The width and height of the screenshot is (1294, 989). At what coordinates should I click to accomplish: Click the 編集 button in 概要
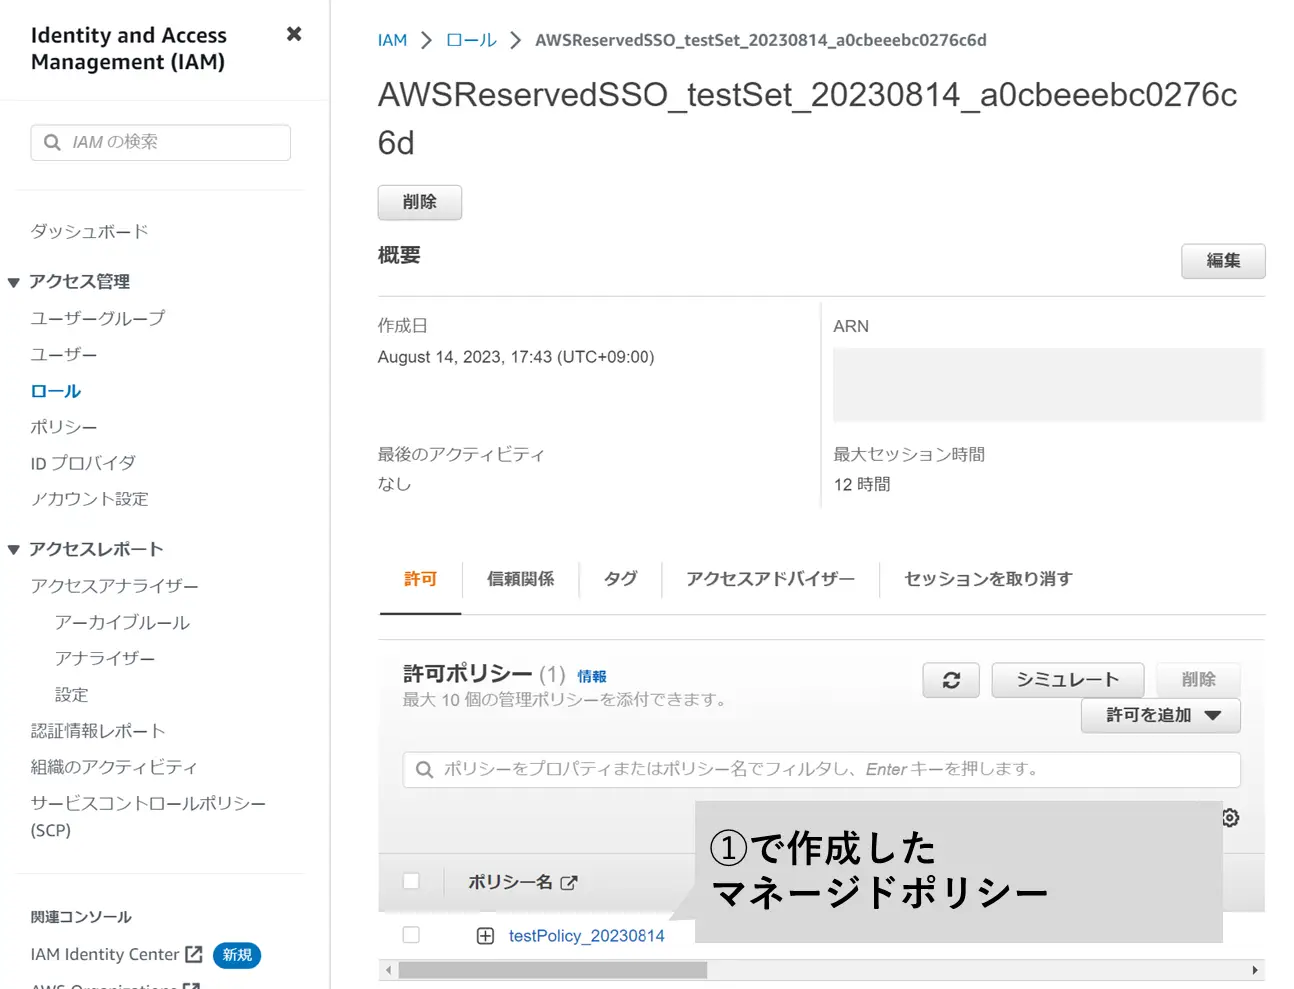(x=1223, y=261)
